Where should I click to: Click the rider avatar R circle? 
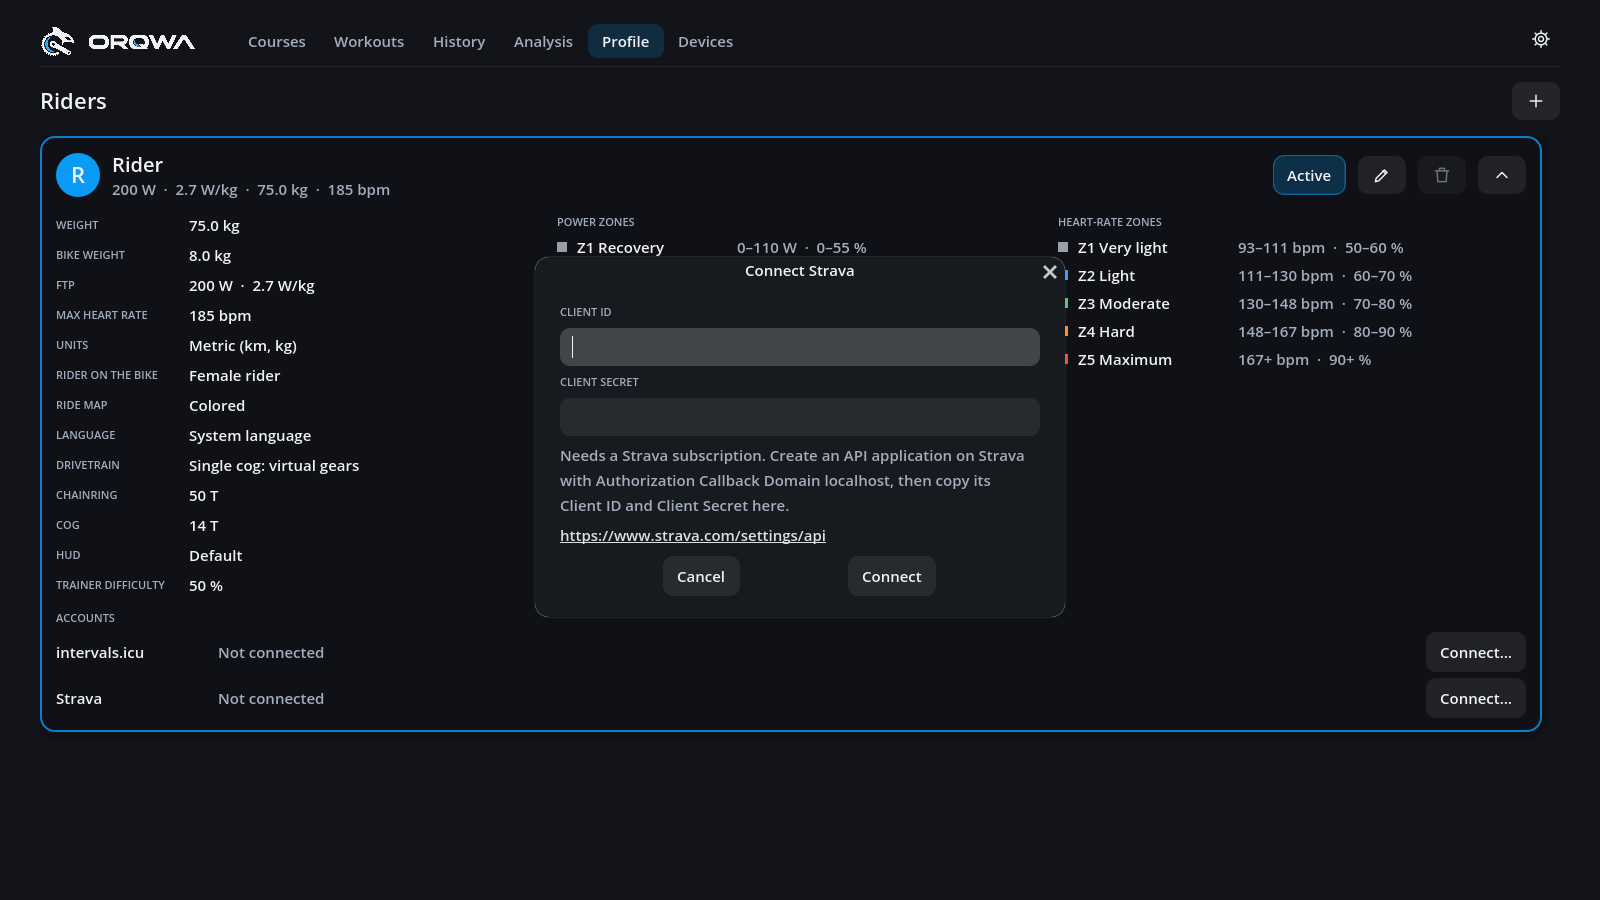pos(78,175)
